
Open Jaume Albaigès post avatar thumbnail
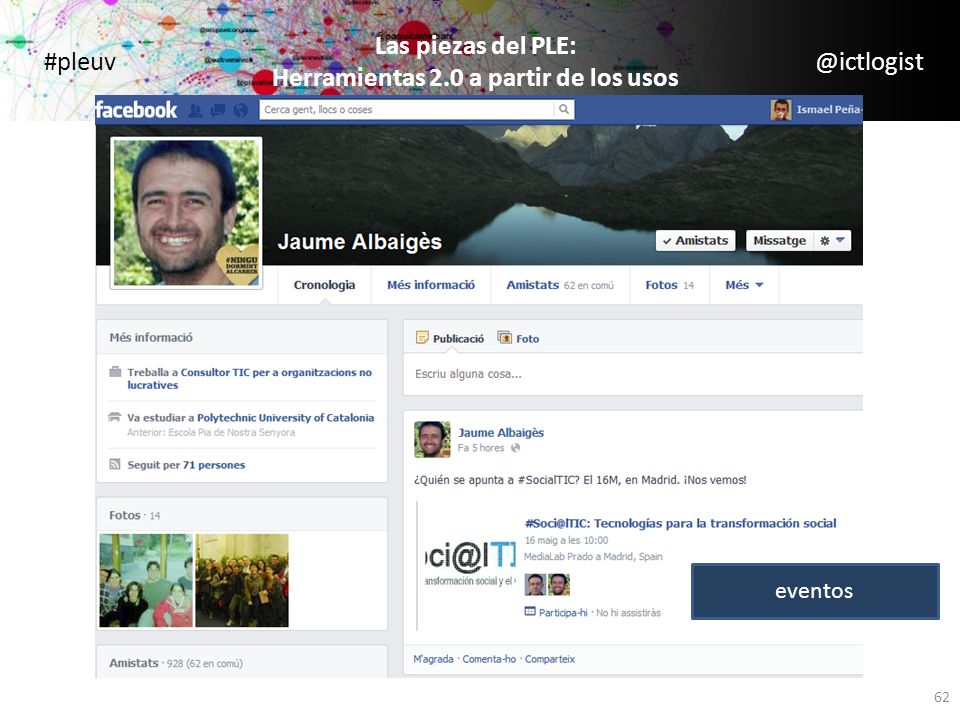[x=432, y=439]
